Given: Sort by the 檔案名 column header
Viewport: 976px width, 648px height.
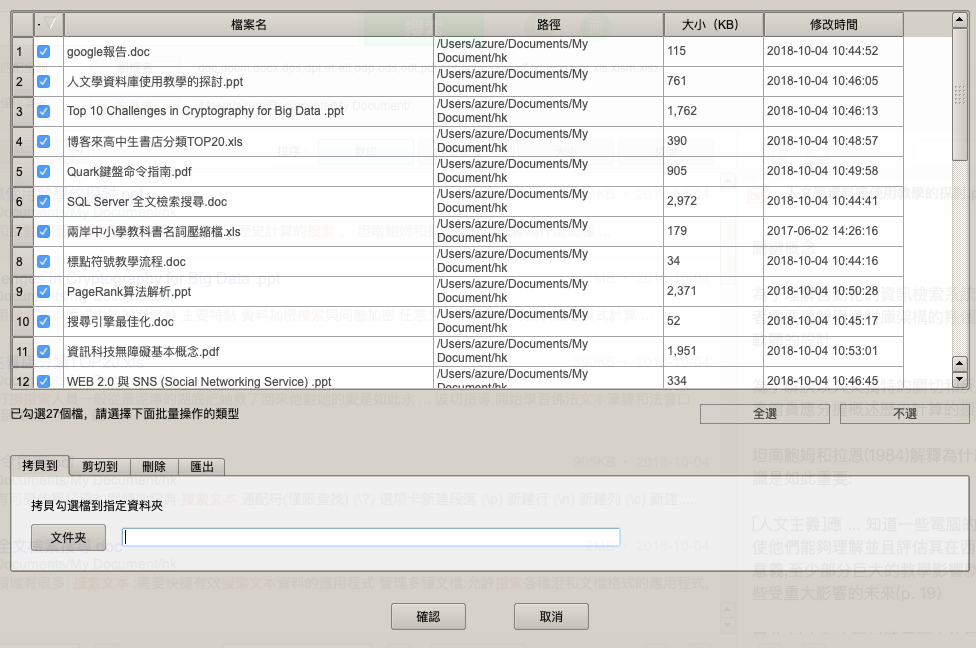Looking at the screenshot, I should (x=248, y=24).
